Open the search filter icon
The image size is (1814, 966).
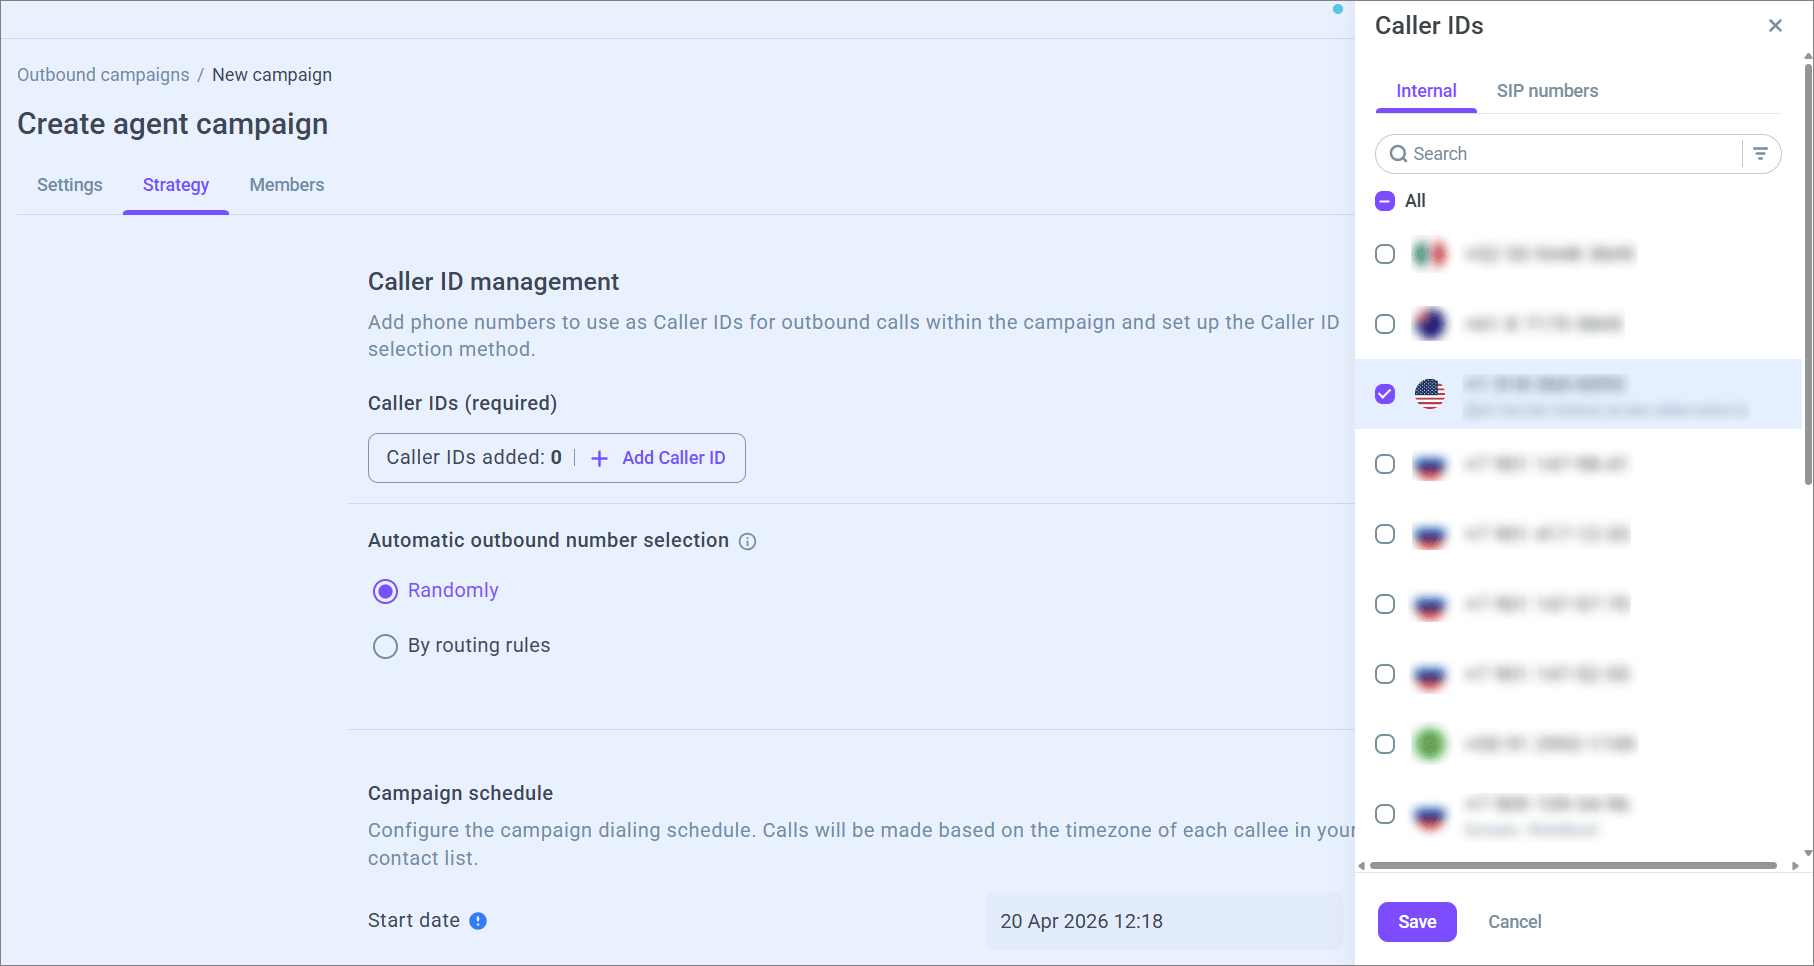click(1760, 154)
